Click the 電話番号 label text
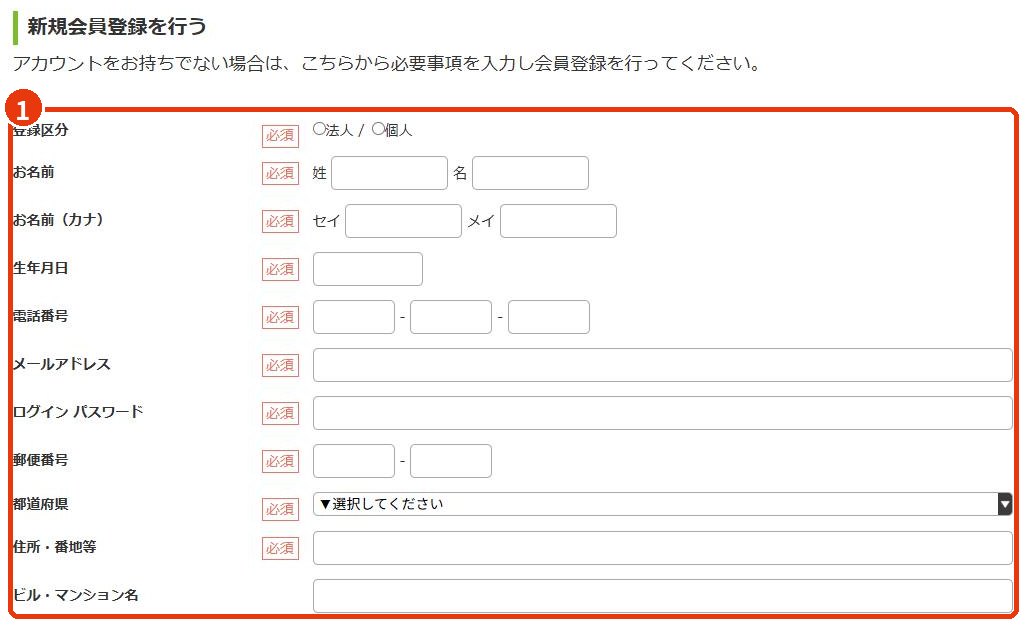 (x=41, y=316)
